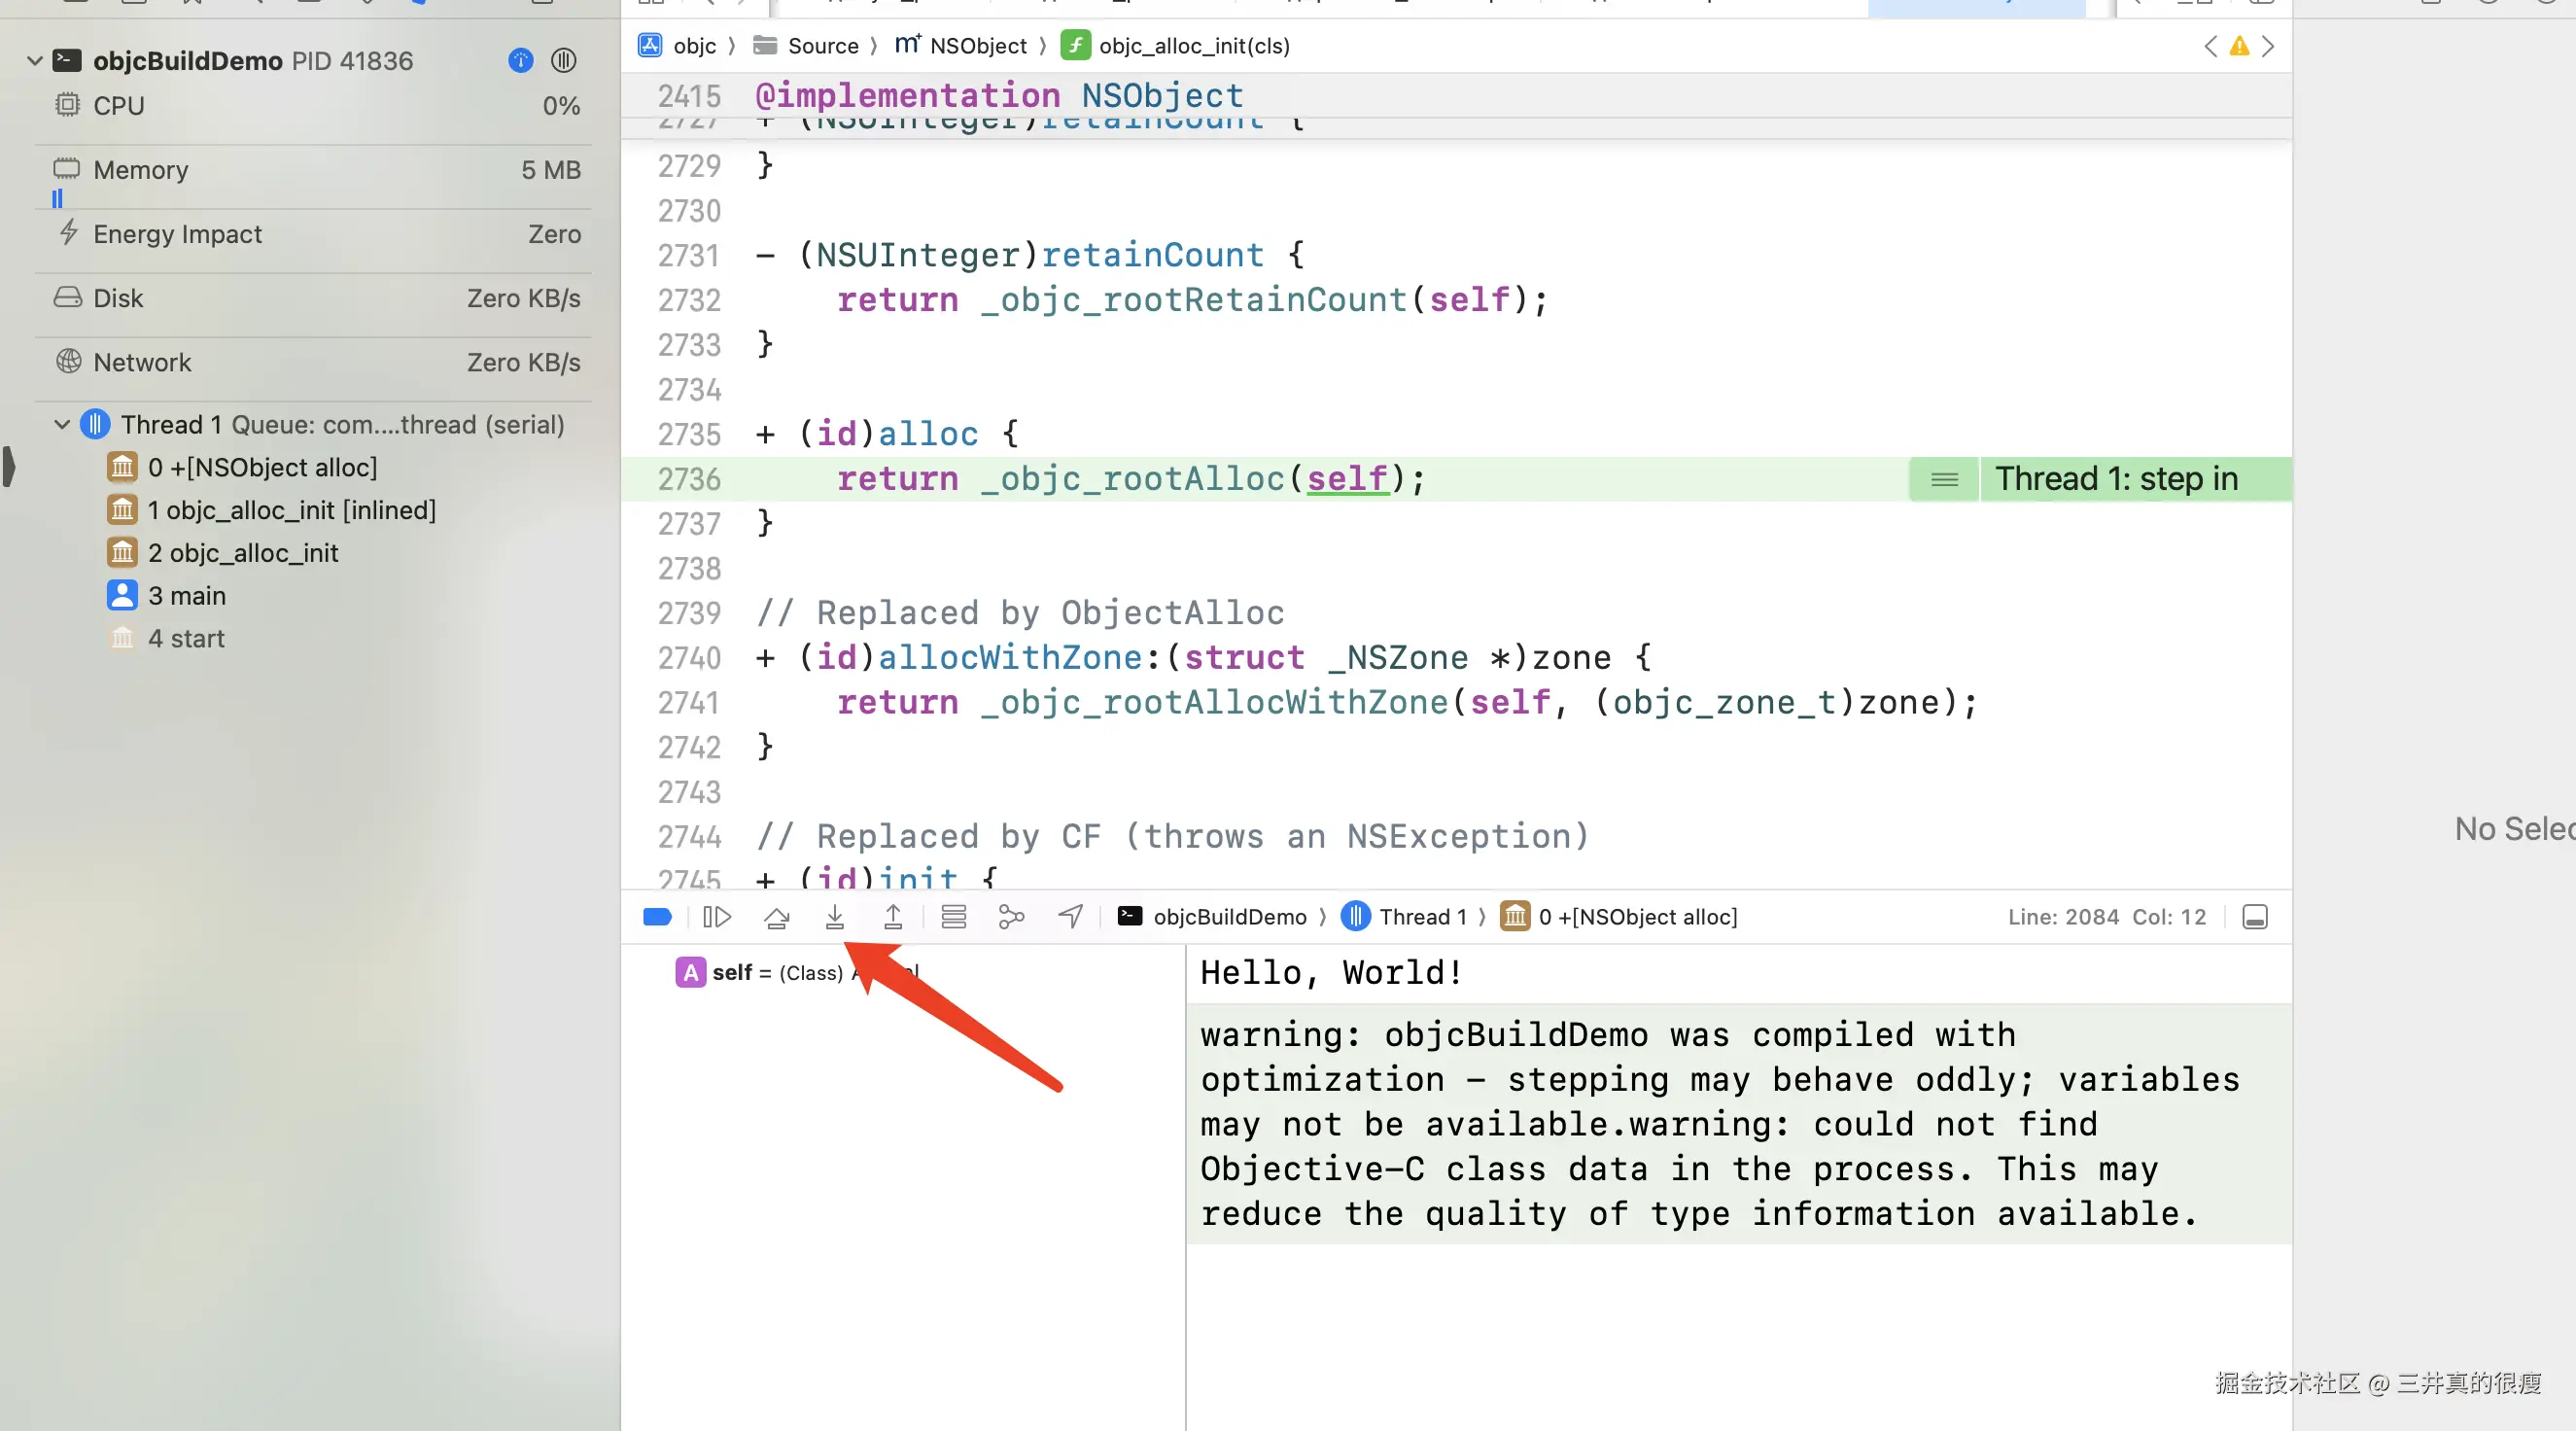The image size is (2576, 1431).
Task: Open the Debug Memory Graph icon
Action: [x=1011, y=917]
